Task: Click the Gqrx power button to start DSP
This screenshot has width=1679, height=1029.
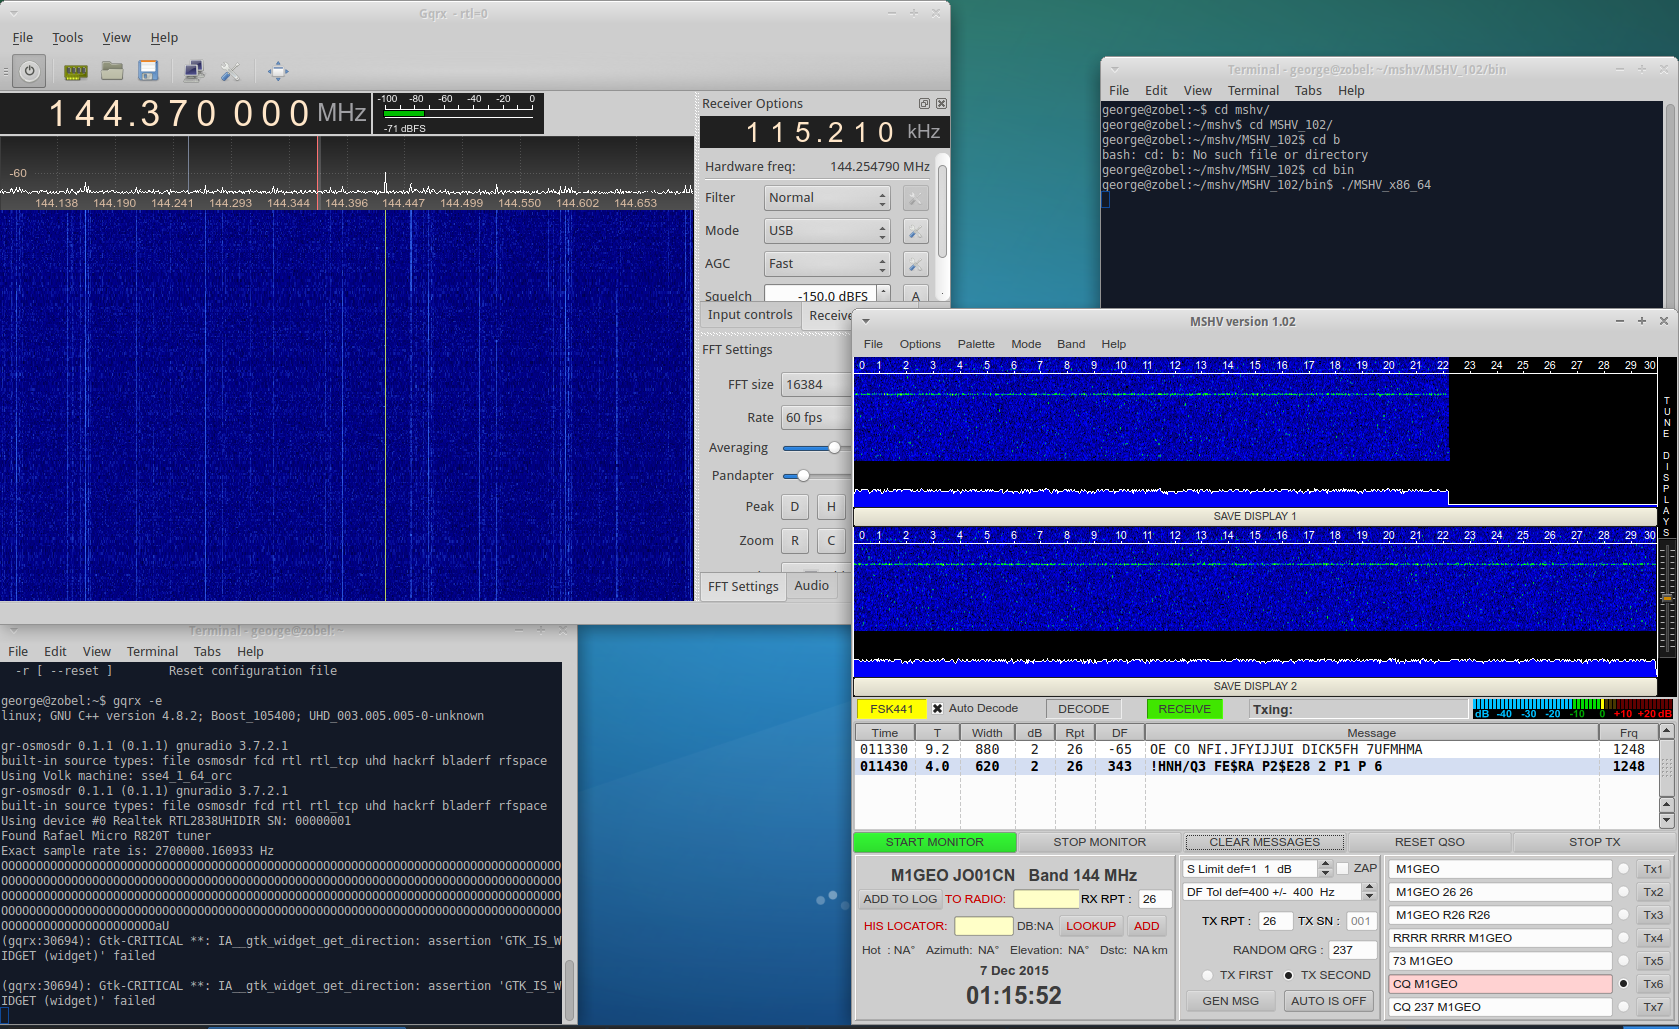Action: click(29, 71)
